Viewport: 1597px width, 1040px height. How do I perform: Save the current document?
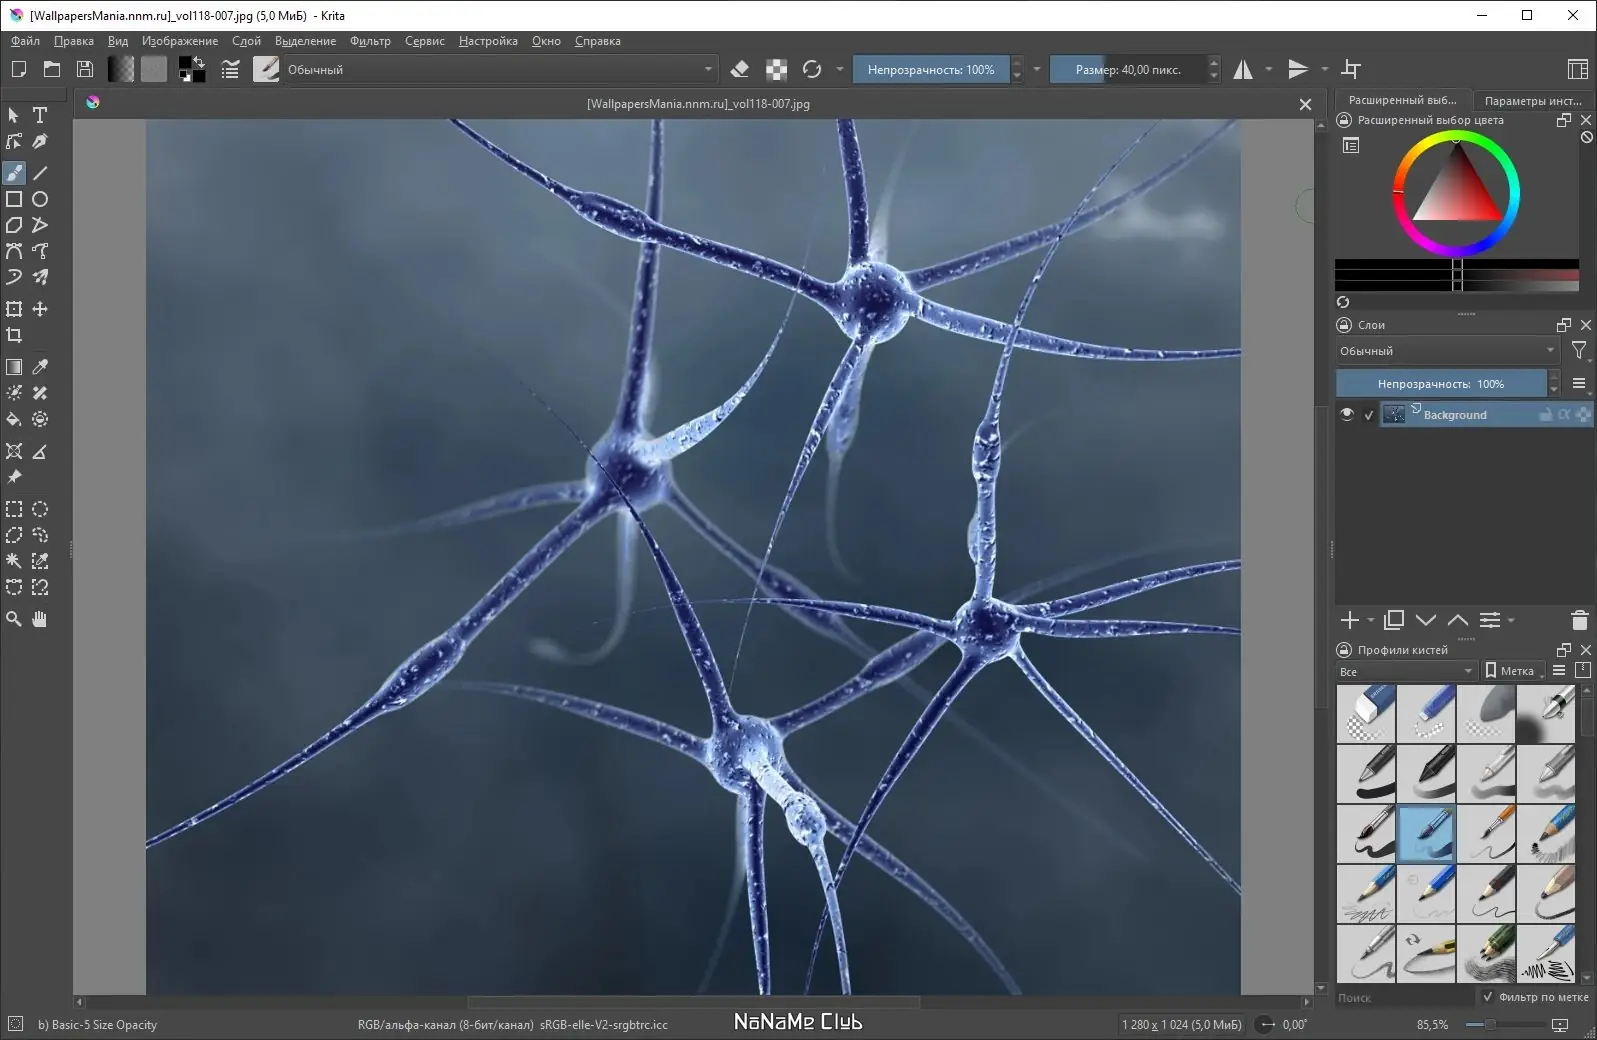pyautogui.click(x=85, y=69)
